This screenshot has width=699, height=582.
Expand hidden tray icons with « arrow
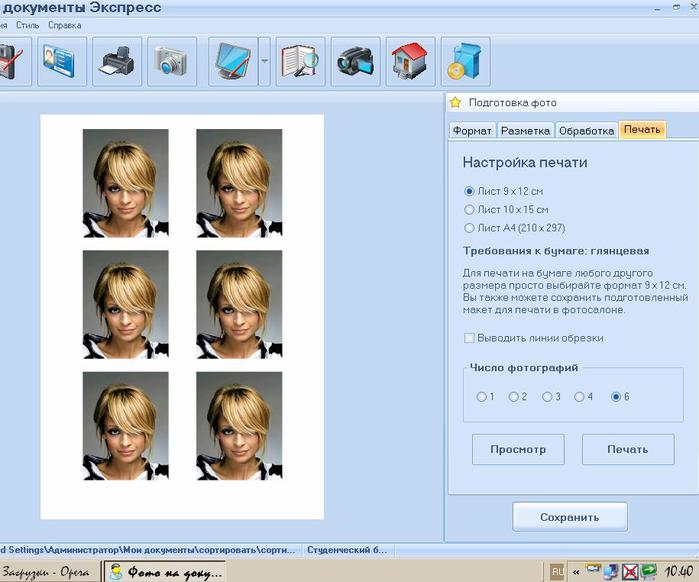click(576, 572)
